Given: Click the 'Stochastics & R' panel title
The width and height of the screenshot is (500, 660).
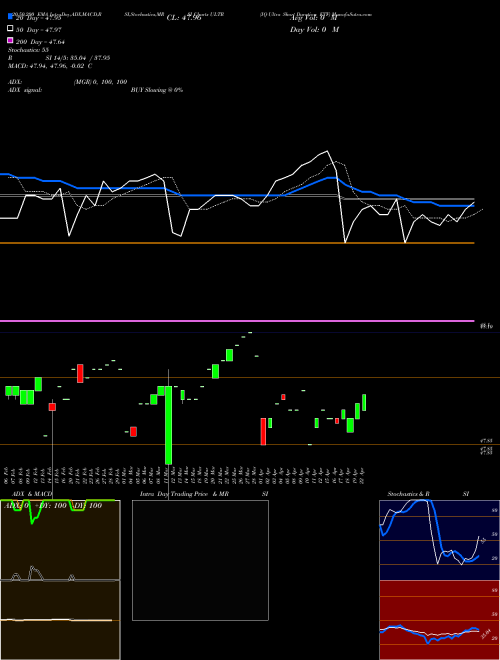Looking at the screenshot, I should 409,494.
